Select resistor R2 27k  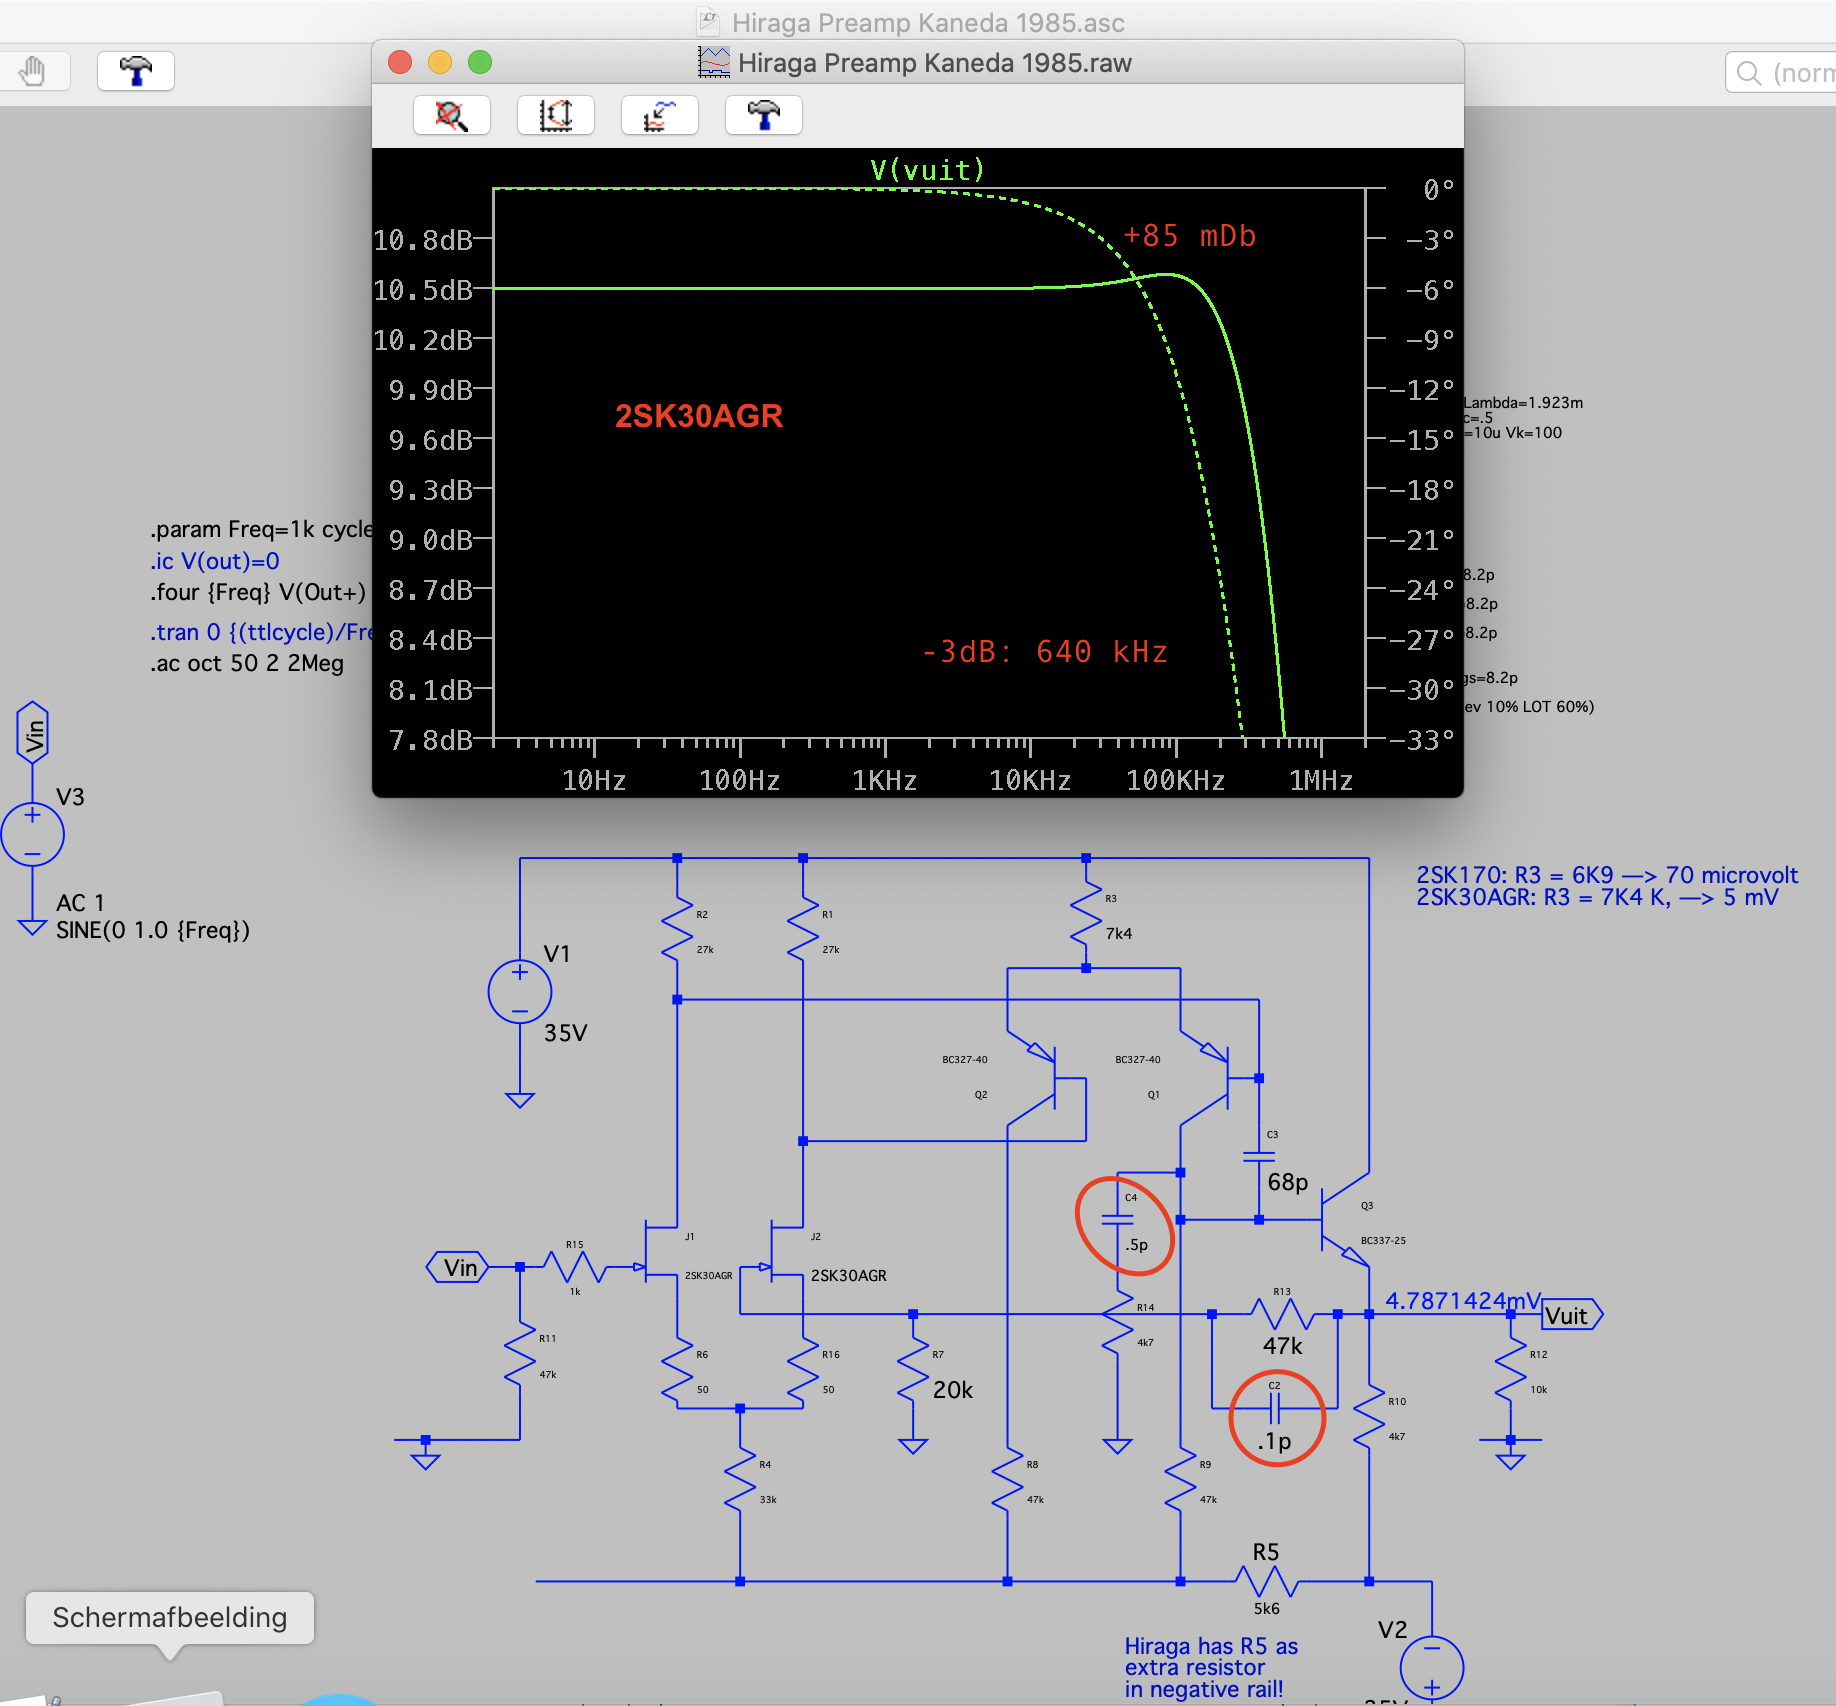(677, 929)
